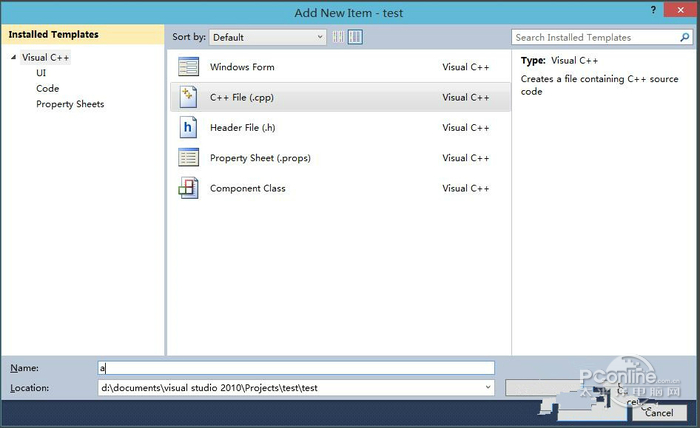
Task: Click 'Visual C++' type in Header File row
Action: pos(466,128)
